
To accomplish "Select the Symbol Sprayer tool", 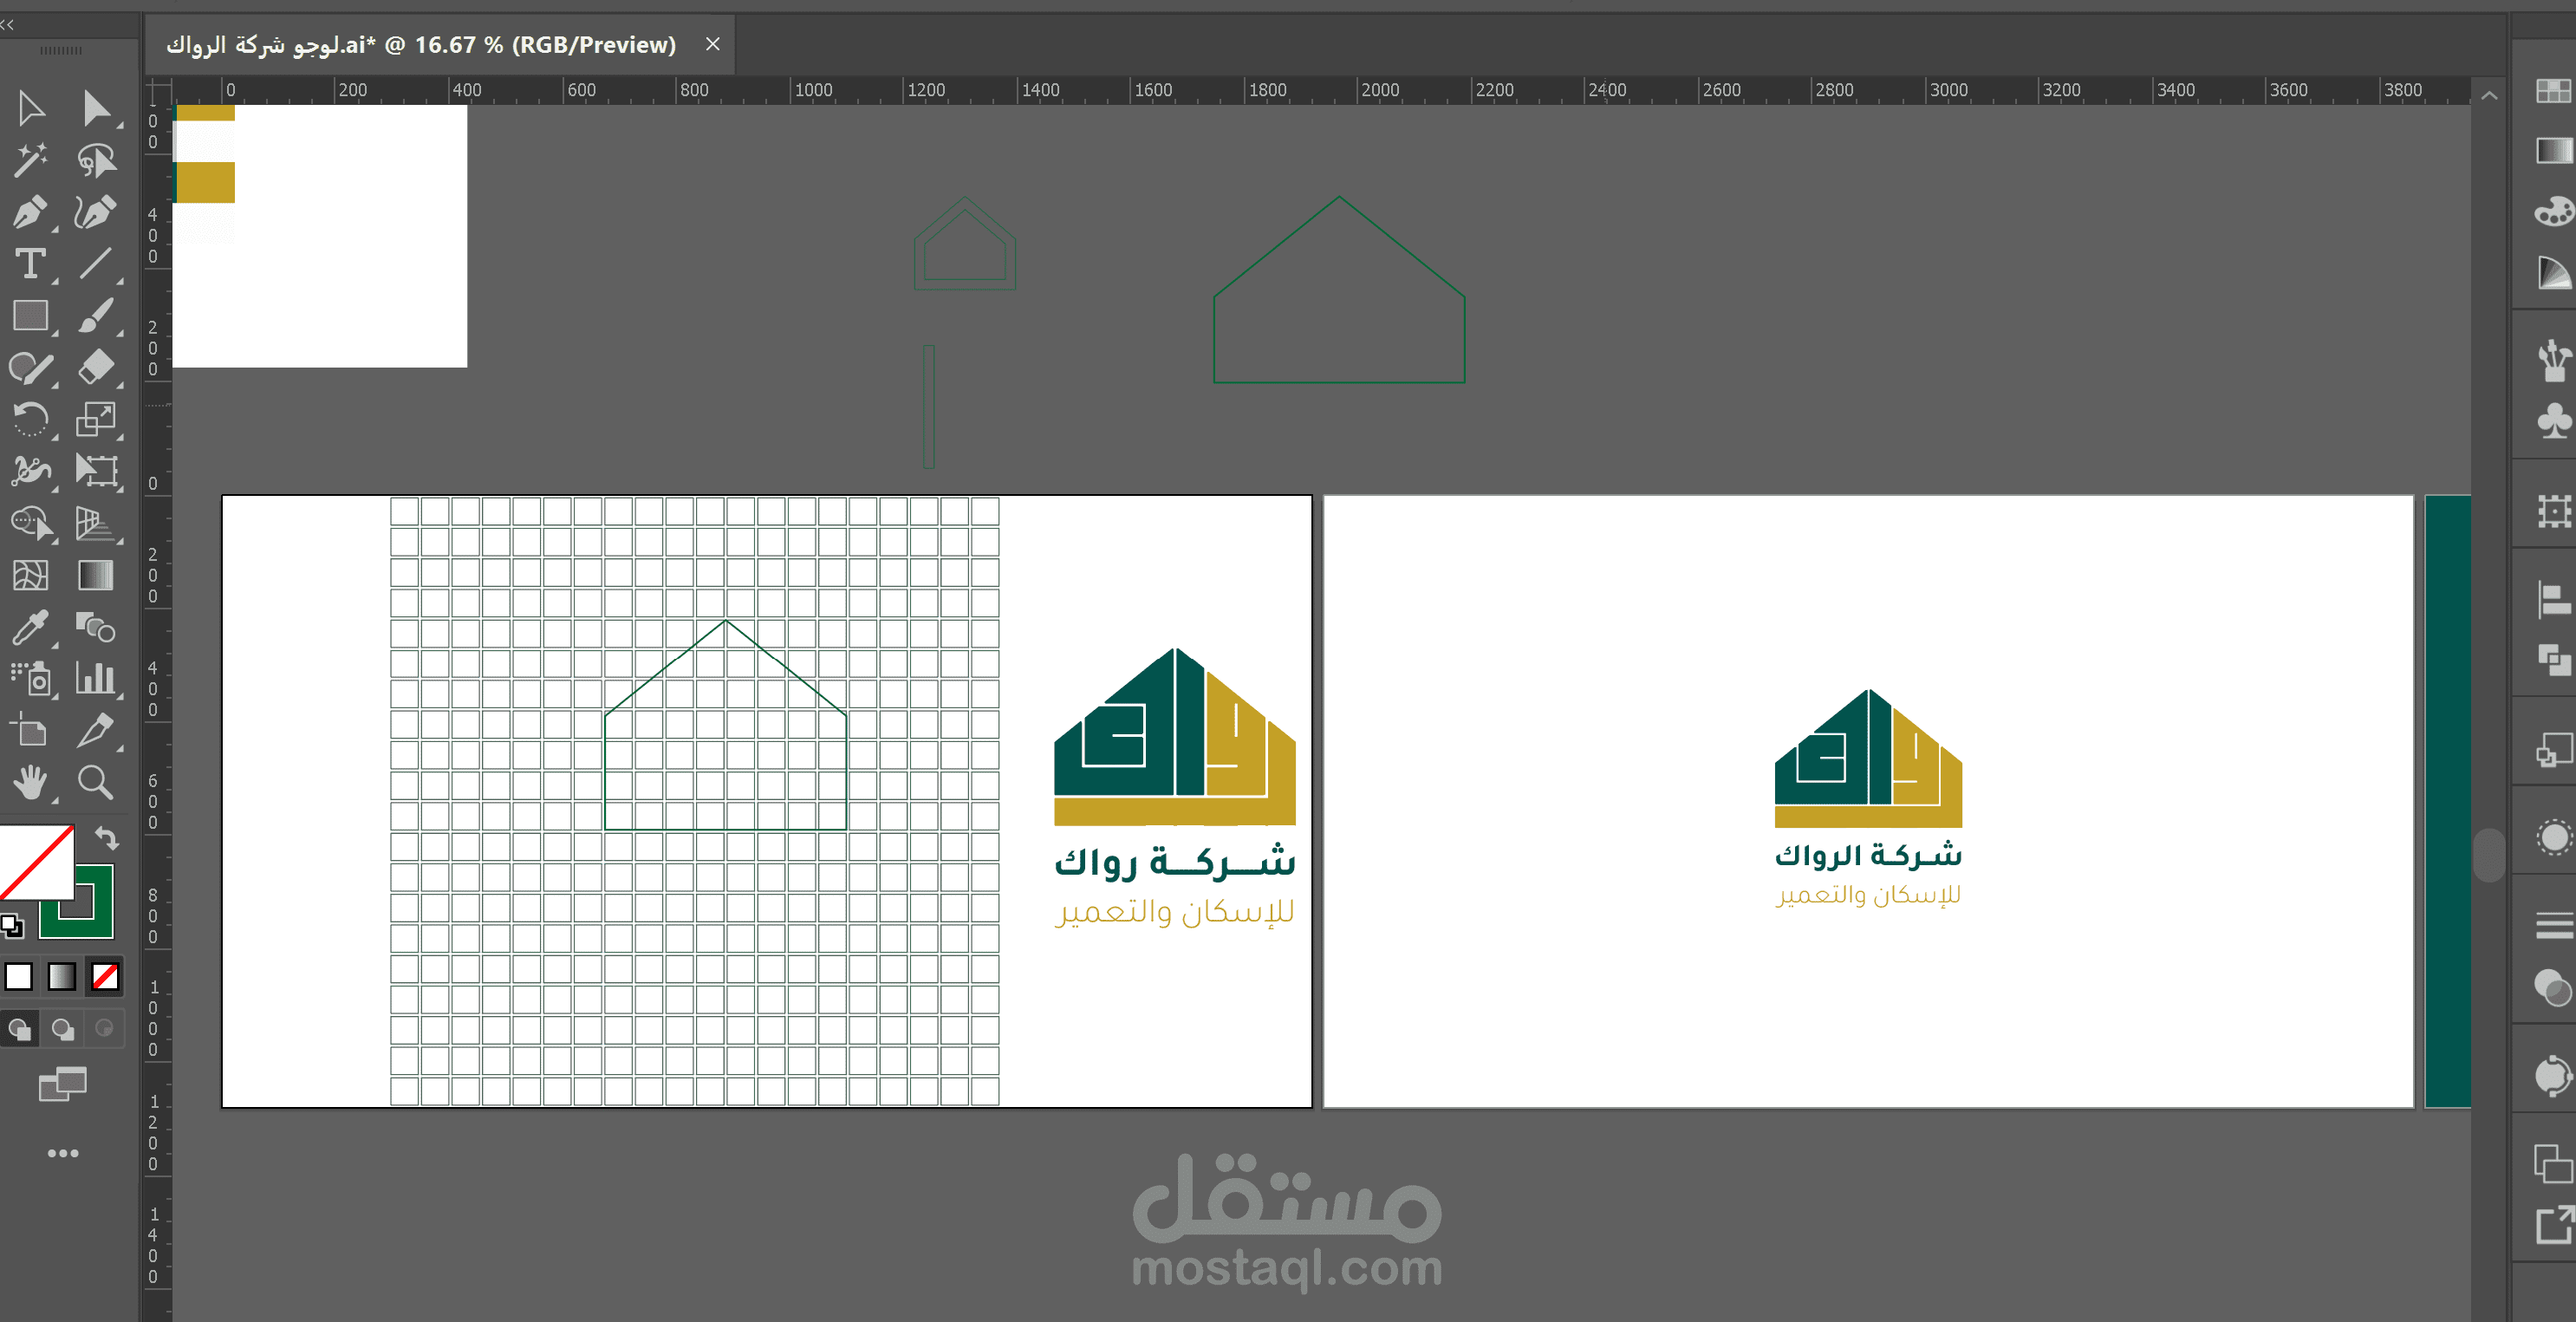I will (x=30, y=679).
